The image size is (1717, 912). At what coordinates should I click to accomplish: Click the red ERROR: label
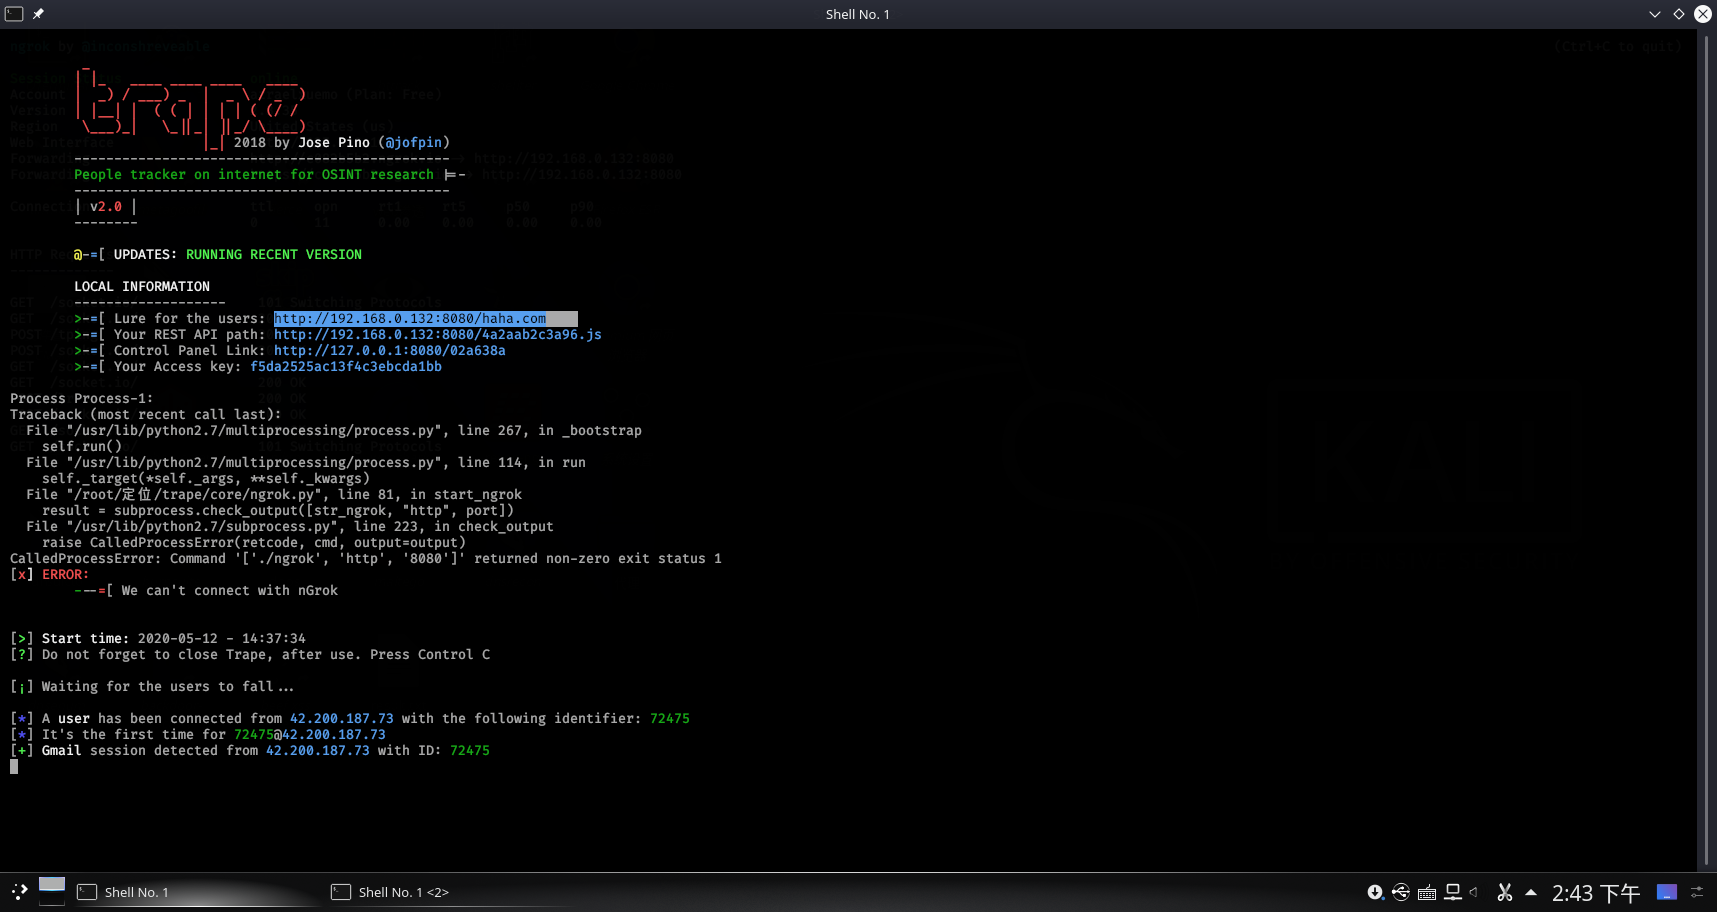coord(66,575)
